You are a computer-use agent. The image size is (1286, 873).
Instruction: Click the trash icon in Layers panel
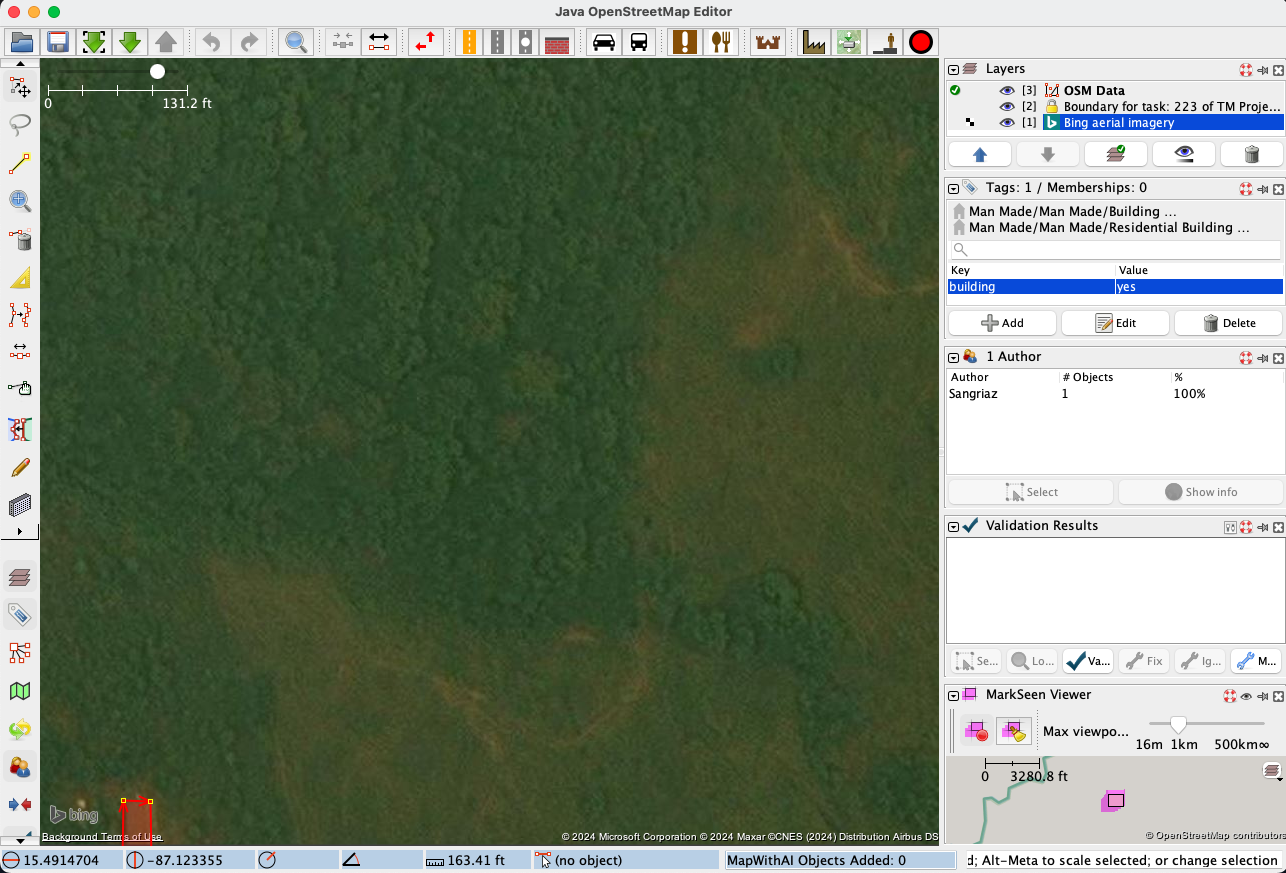click(x=1251, y=154)
